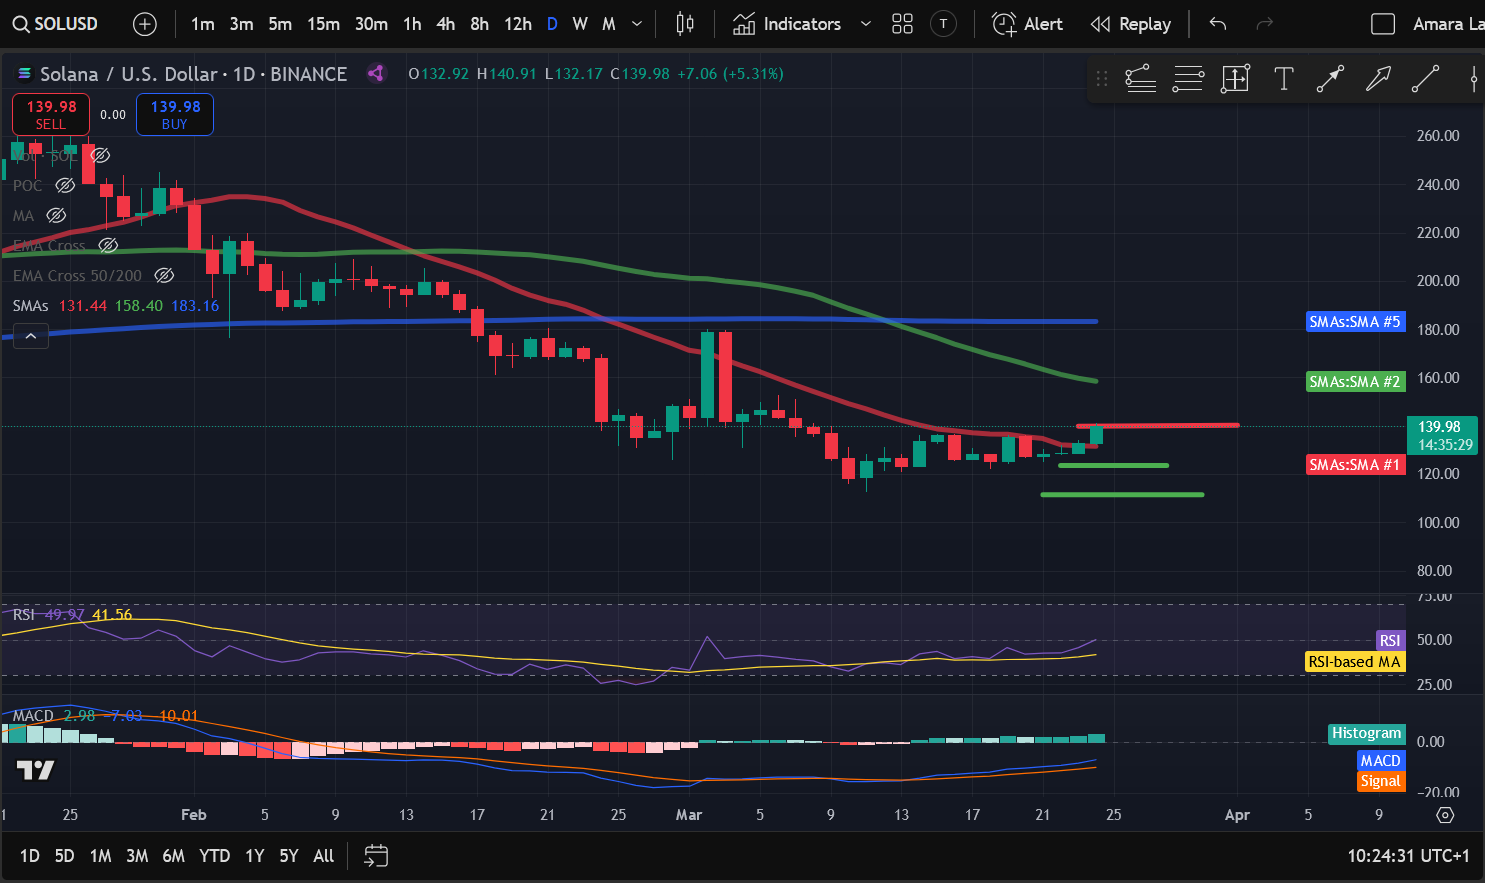
Task: Expand the more timeframes dropdown arrow
Action: click(x=637, y=24)
